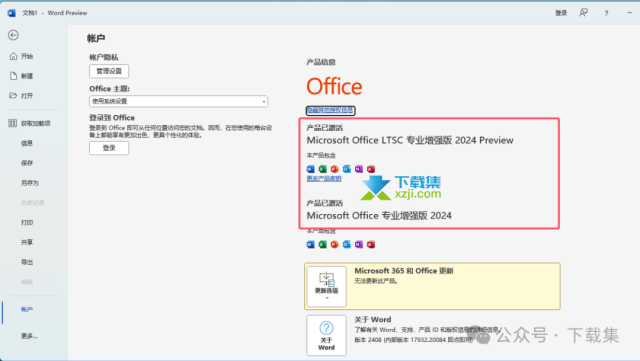Image resolution: width=640 pixels, height=361 pixels.
Task: Click the 无法更新此产品 message
Action: tap(376, 281)
